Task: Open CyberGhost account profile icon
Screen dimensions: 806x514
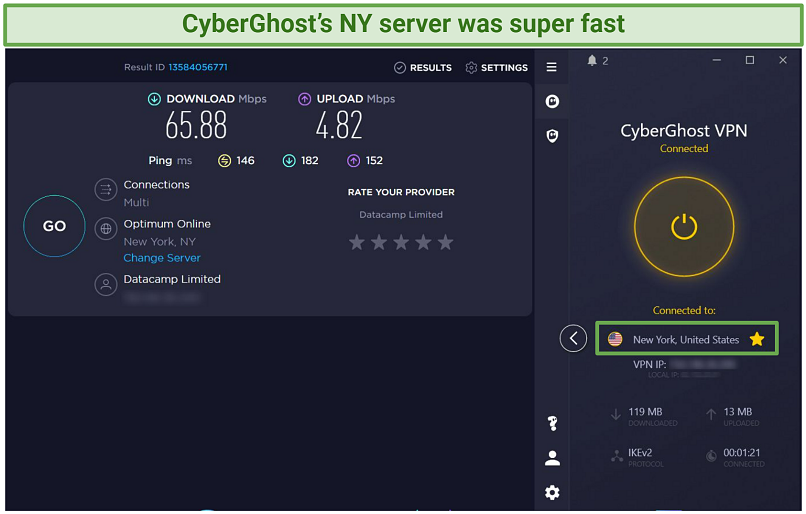Action: pyautogui.click(x=552, y=458)
